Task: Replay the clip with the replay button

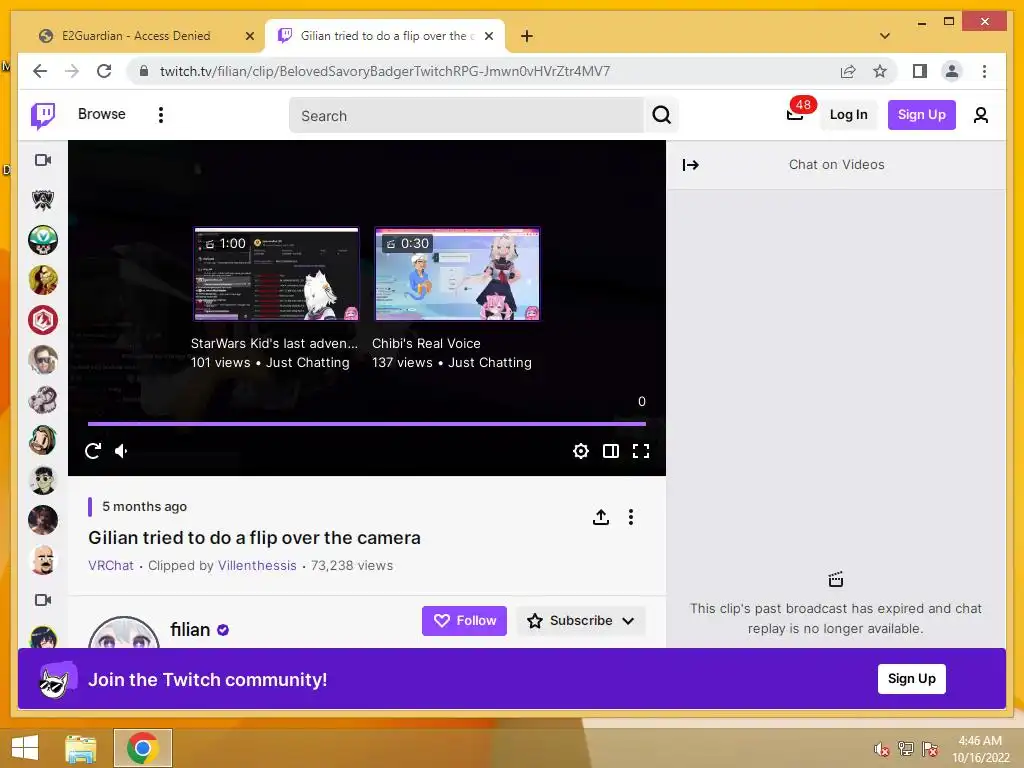Action: point(93,451)
